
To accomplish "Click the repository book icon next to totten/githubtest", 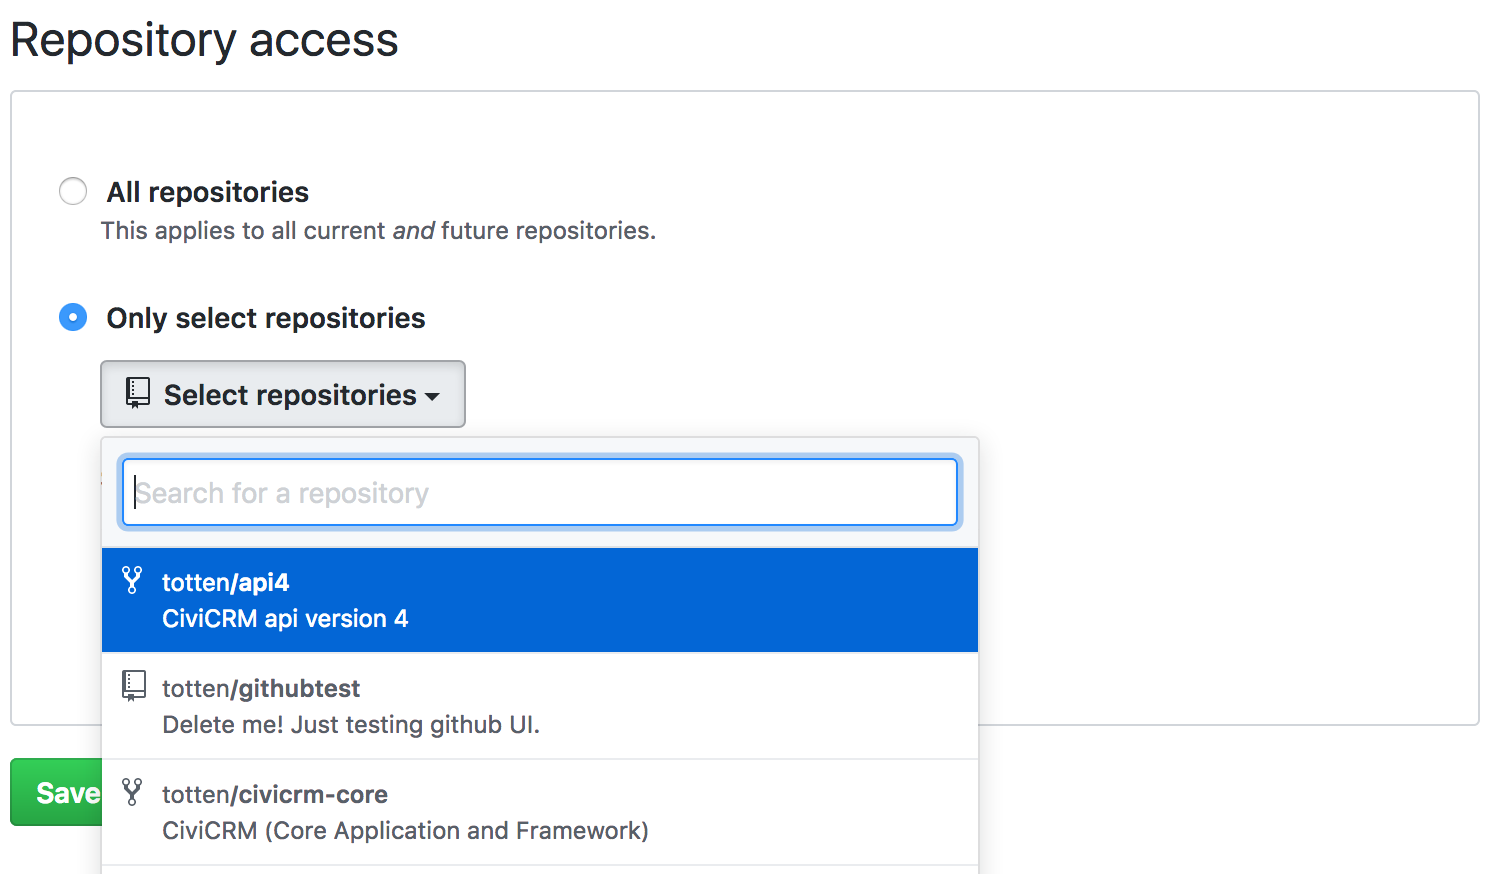I will tap(133, 687).
